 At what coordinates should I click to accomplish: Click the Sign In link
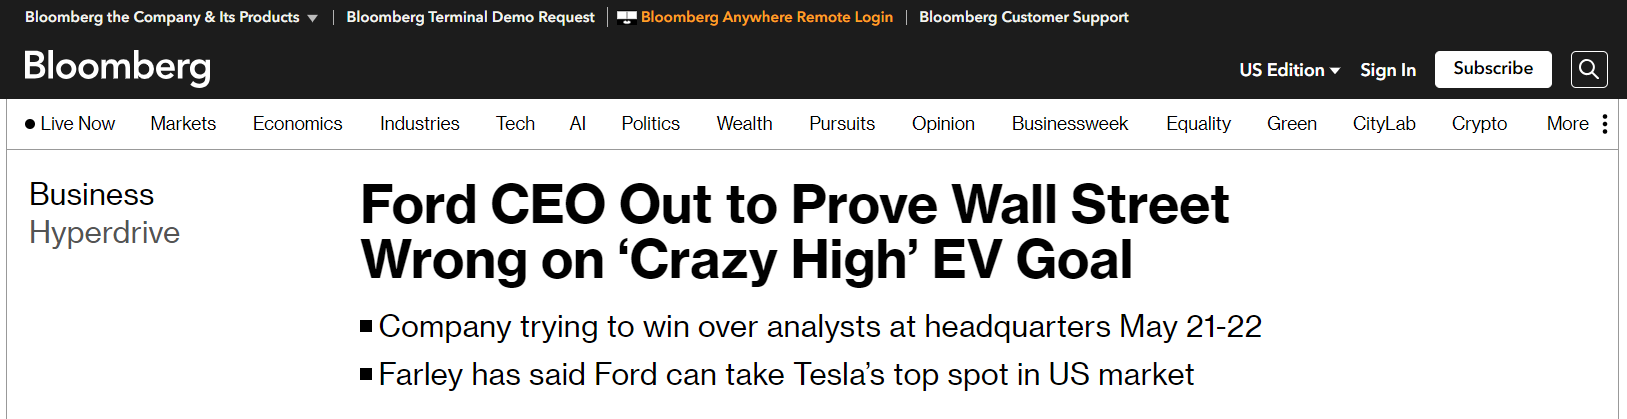[1388, 70]
